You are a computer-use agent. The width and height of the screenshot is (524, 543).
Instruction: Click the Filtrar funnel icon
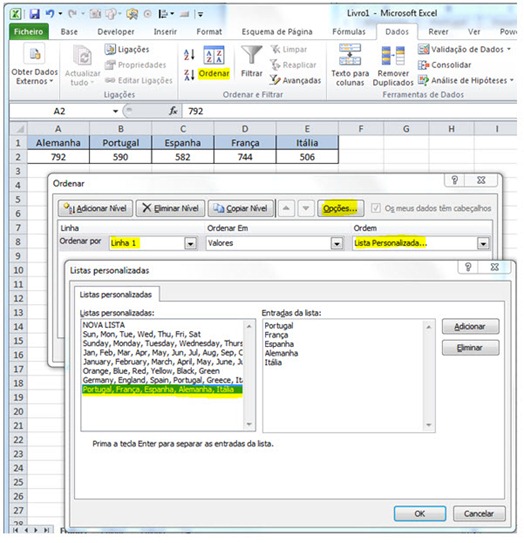coord(252,55)
